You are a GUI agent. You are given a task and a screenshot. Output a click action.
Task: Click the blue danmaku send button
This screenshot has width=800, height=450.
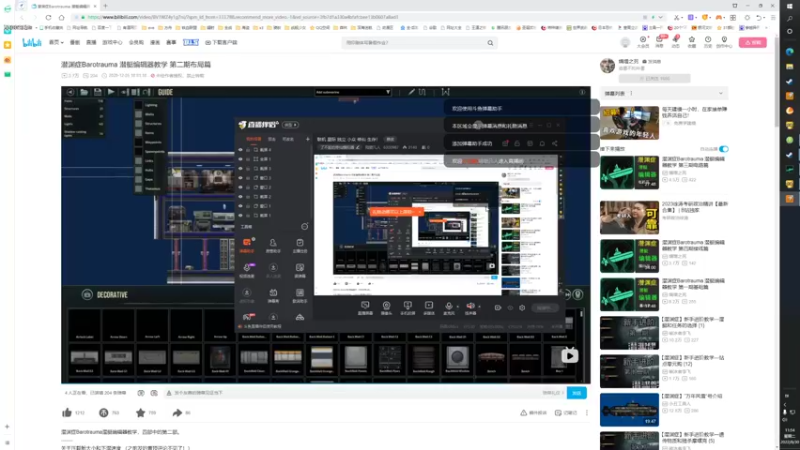click(577, 393)
